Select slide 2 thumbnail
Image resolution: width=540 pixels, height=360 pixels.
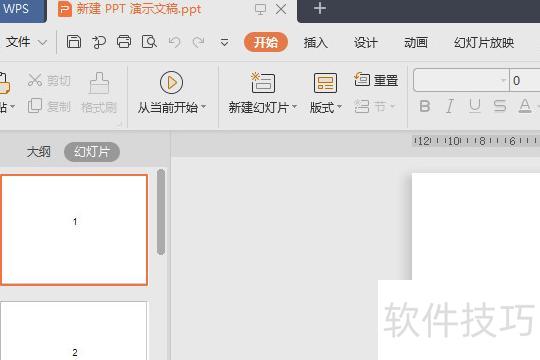click(x=74, y=331)
